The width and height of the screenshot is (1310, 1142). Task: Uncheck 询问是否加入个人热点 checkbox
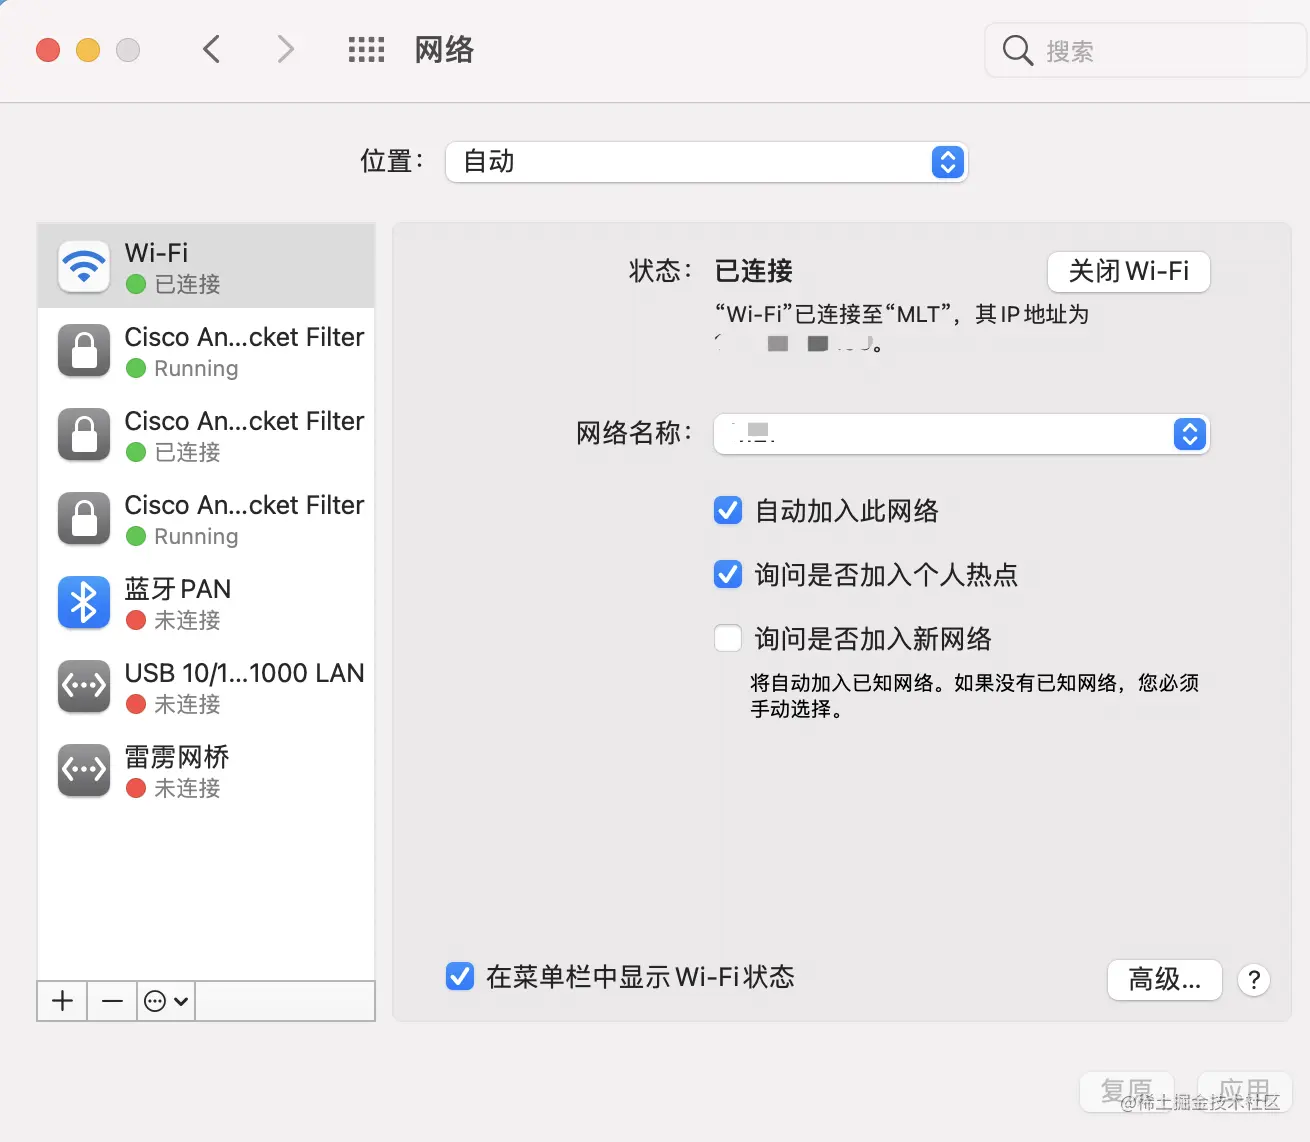728,574
